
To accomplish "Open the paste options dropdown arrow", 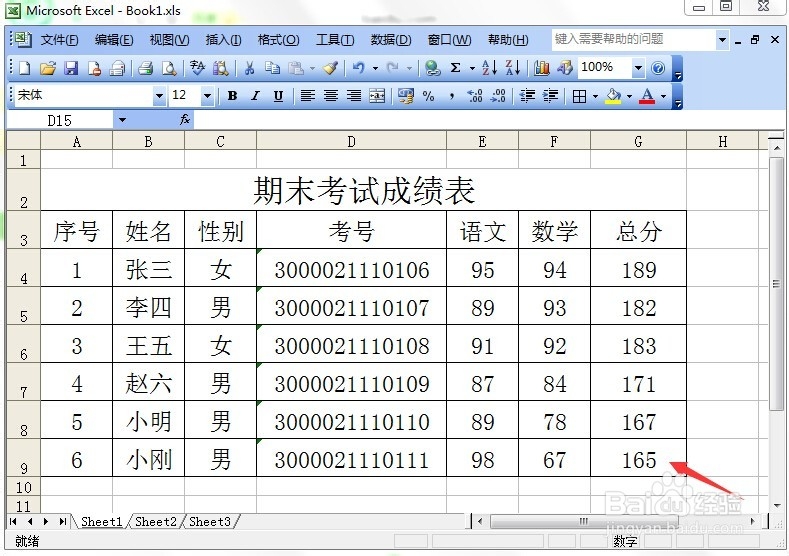I will [x=312, y=68].
